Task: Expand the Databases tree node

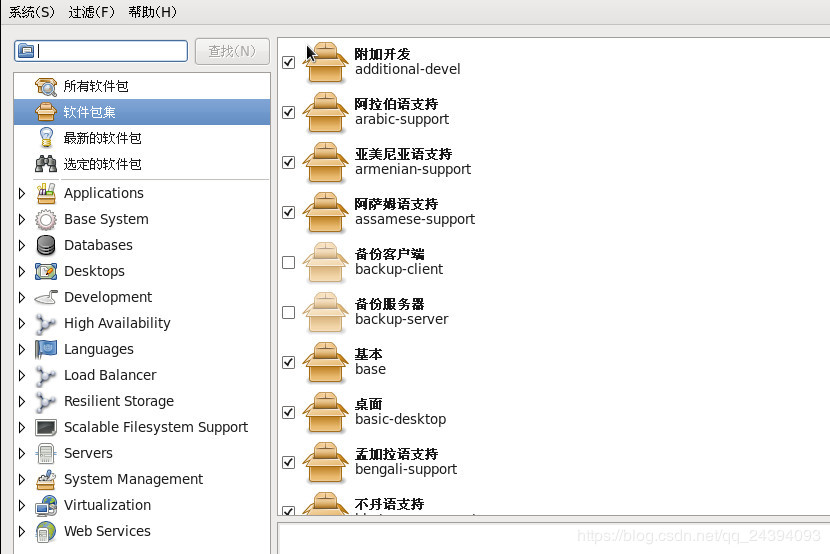Action: 22,245
